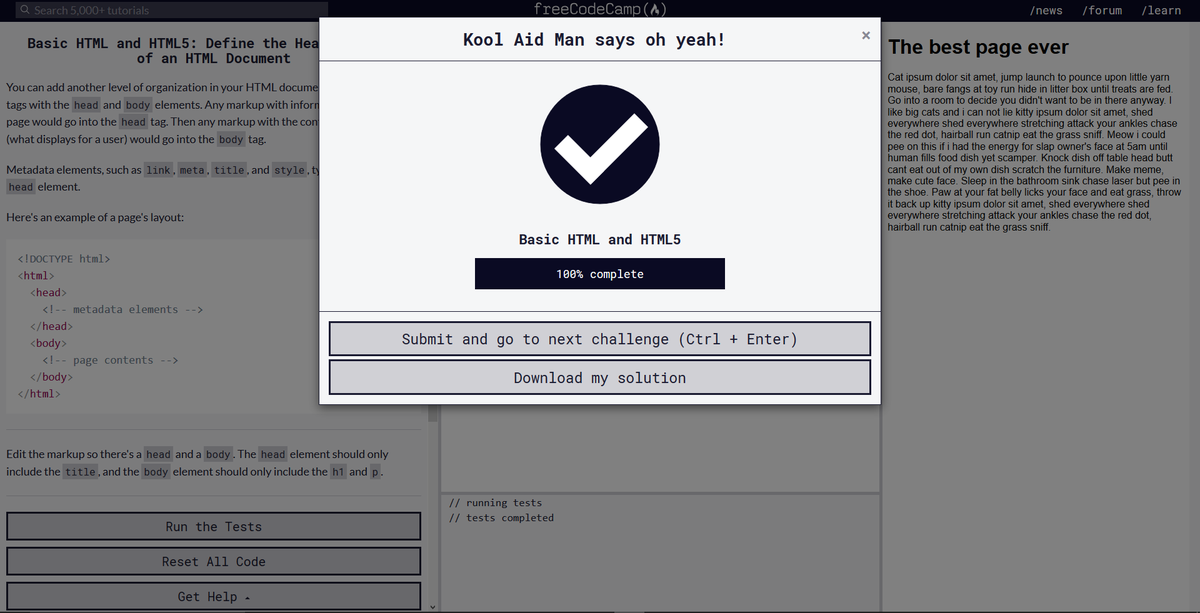Click the Run the Tests button
Viewport: 1200px width, 613px height.
click(x=214, y=527)
